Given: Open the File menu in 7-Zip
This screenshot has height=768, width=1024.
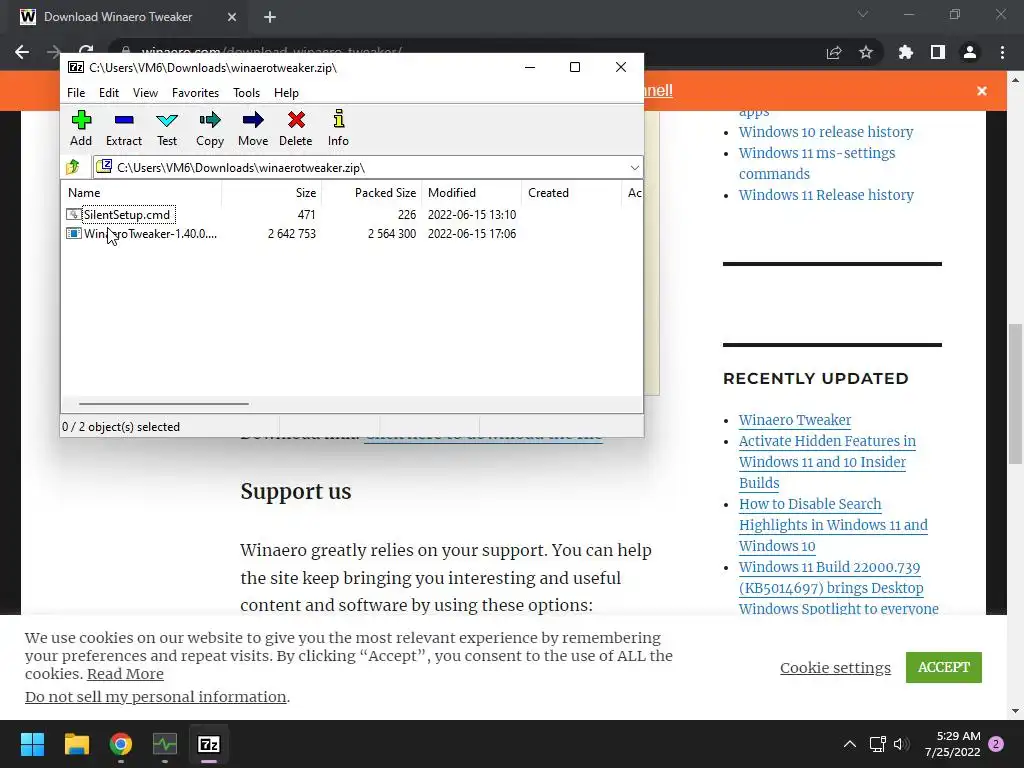Looking at the screenshot, I should tap(76, 93).
